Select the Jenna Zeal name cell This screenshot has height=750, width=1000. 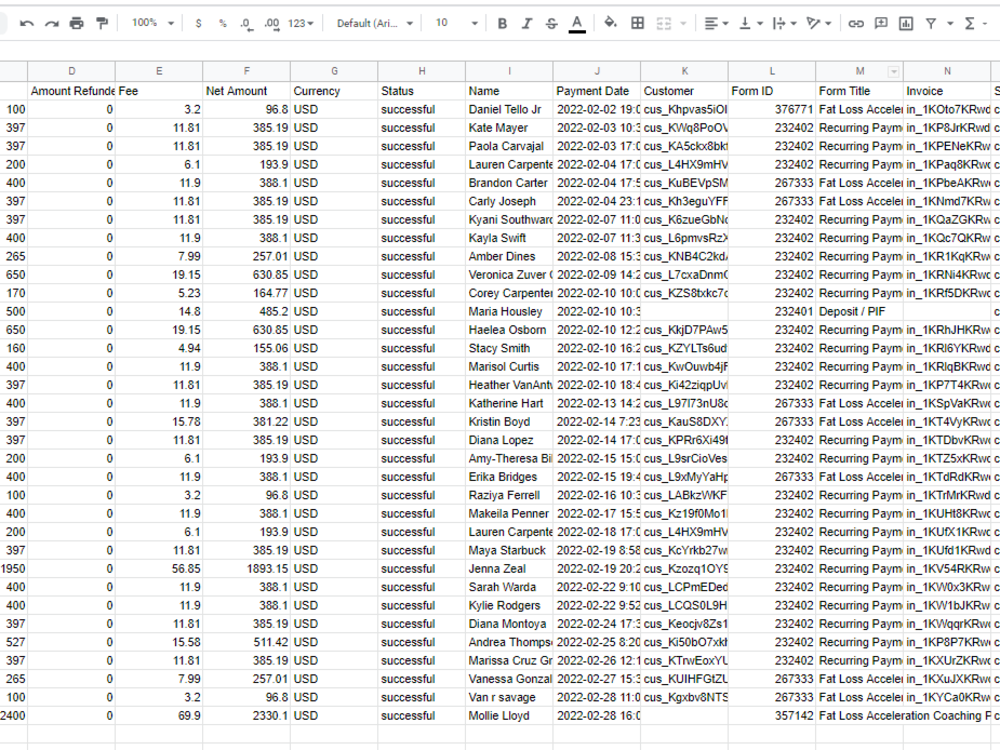509,569
